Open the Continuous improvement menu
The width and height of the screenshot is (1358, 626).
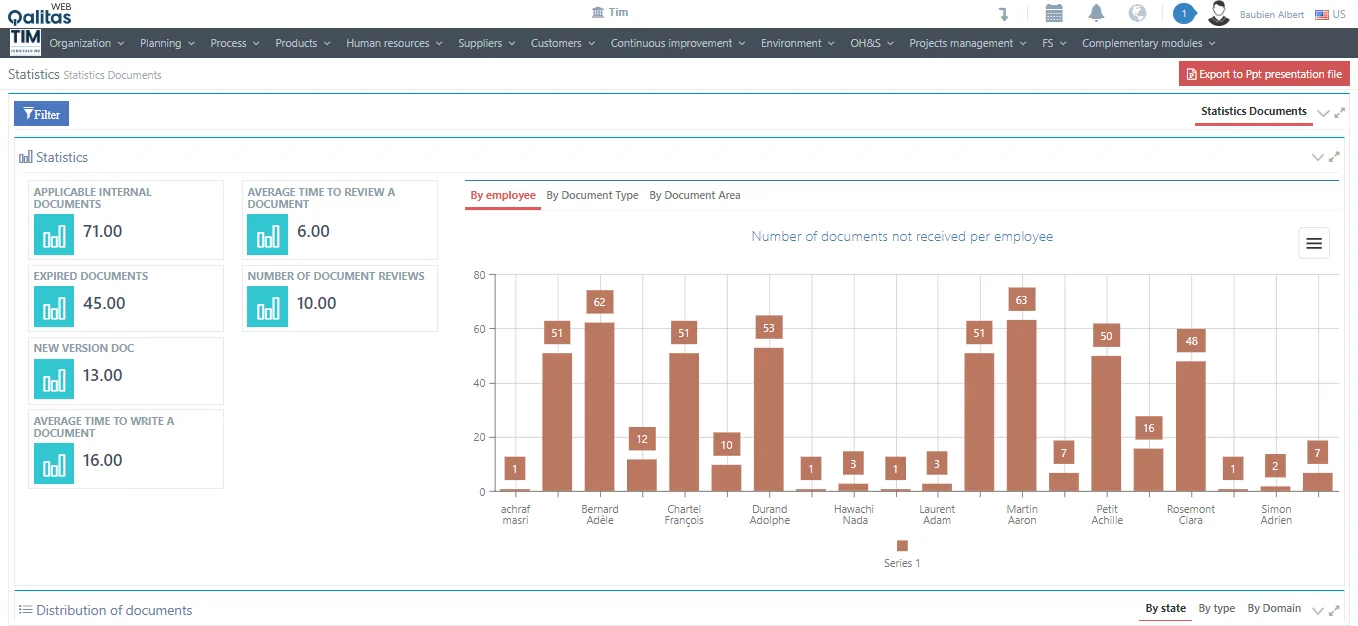coord(678,43)
